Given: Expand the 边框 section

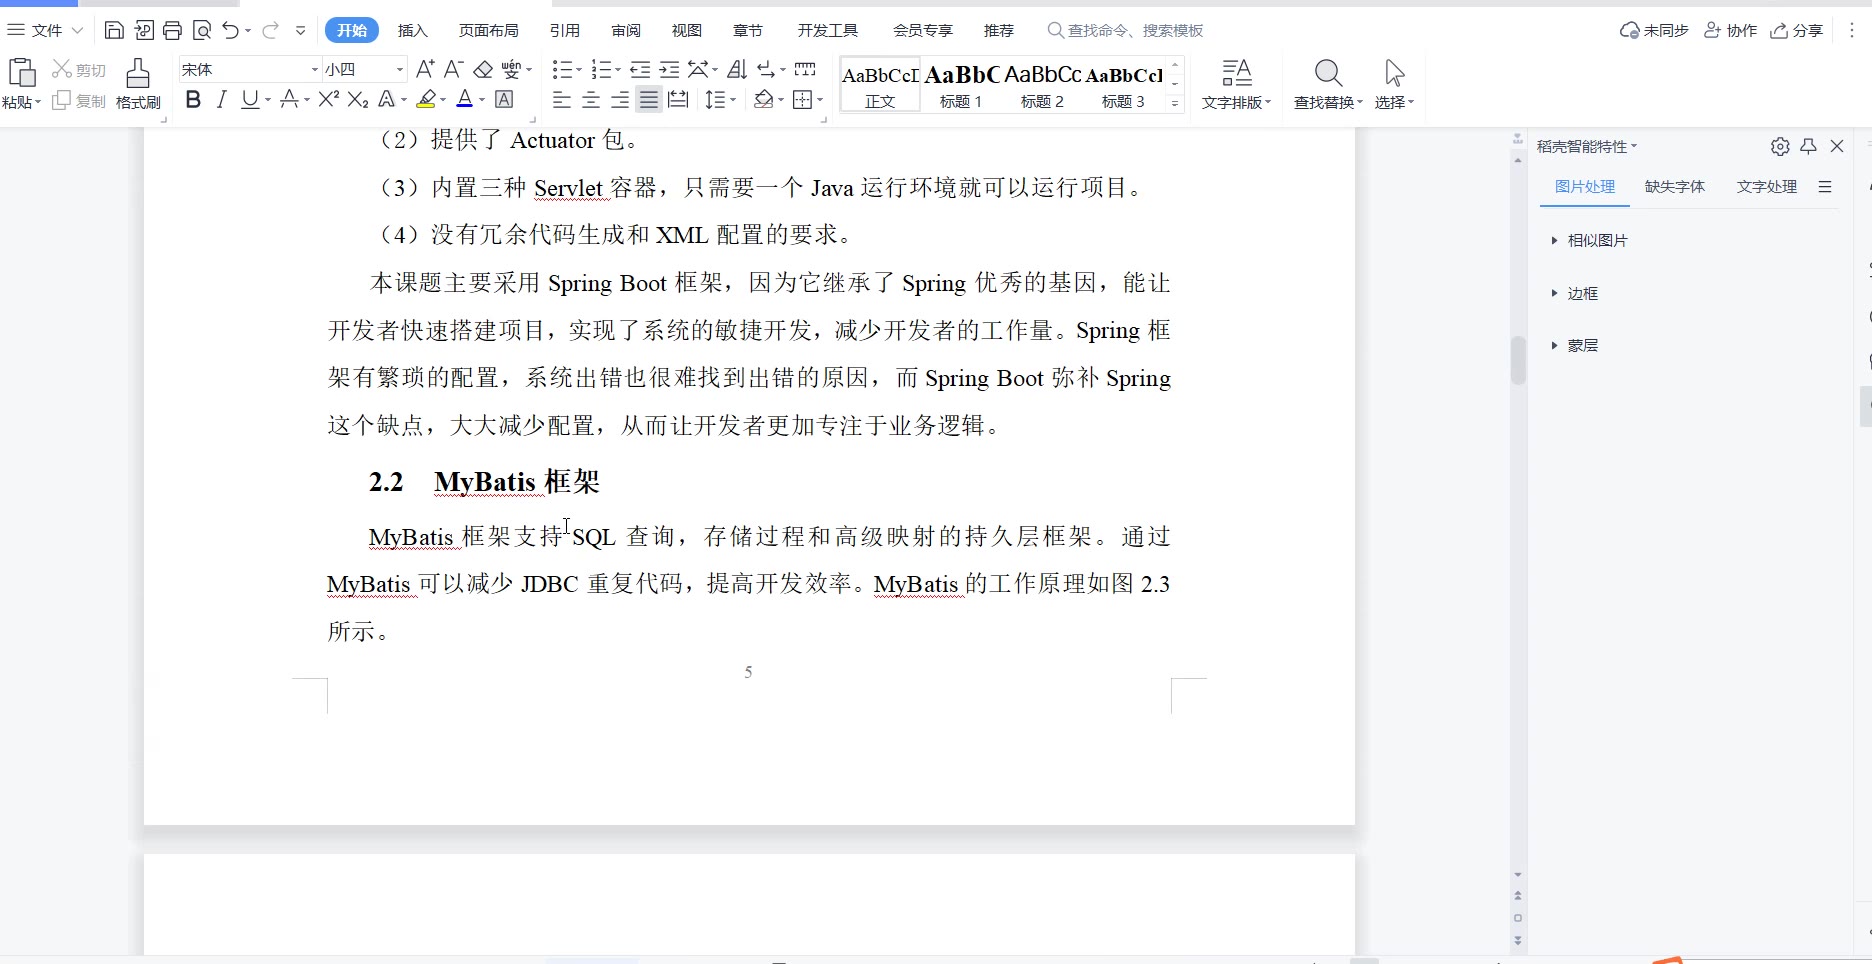Looking at the screenshot, I should click(x=1574, y=293).
